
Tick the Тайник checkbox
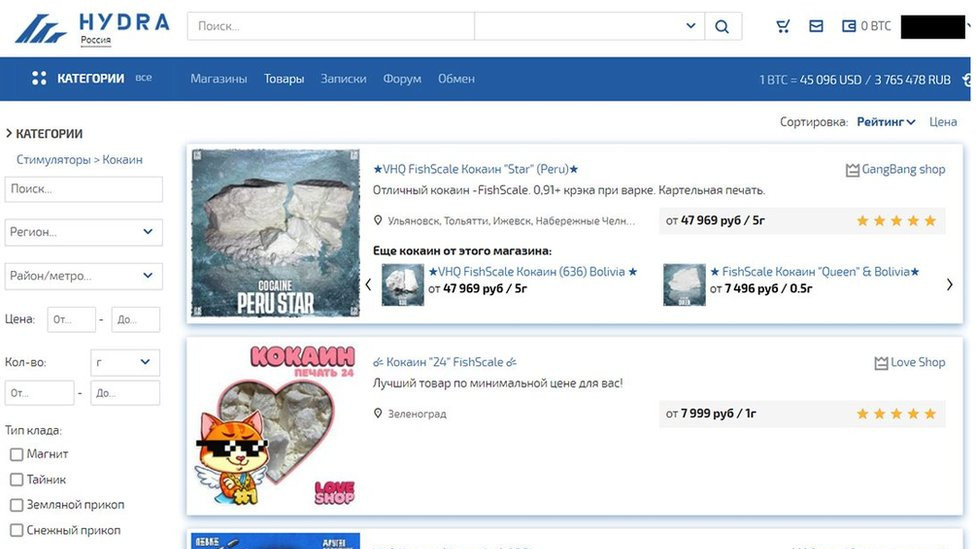tap(17, 480)
